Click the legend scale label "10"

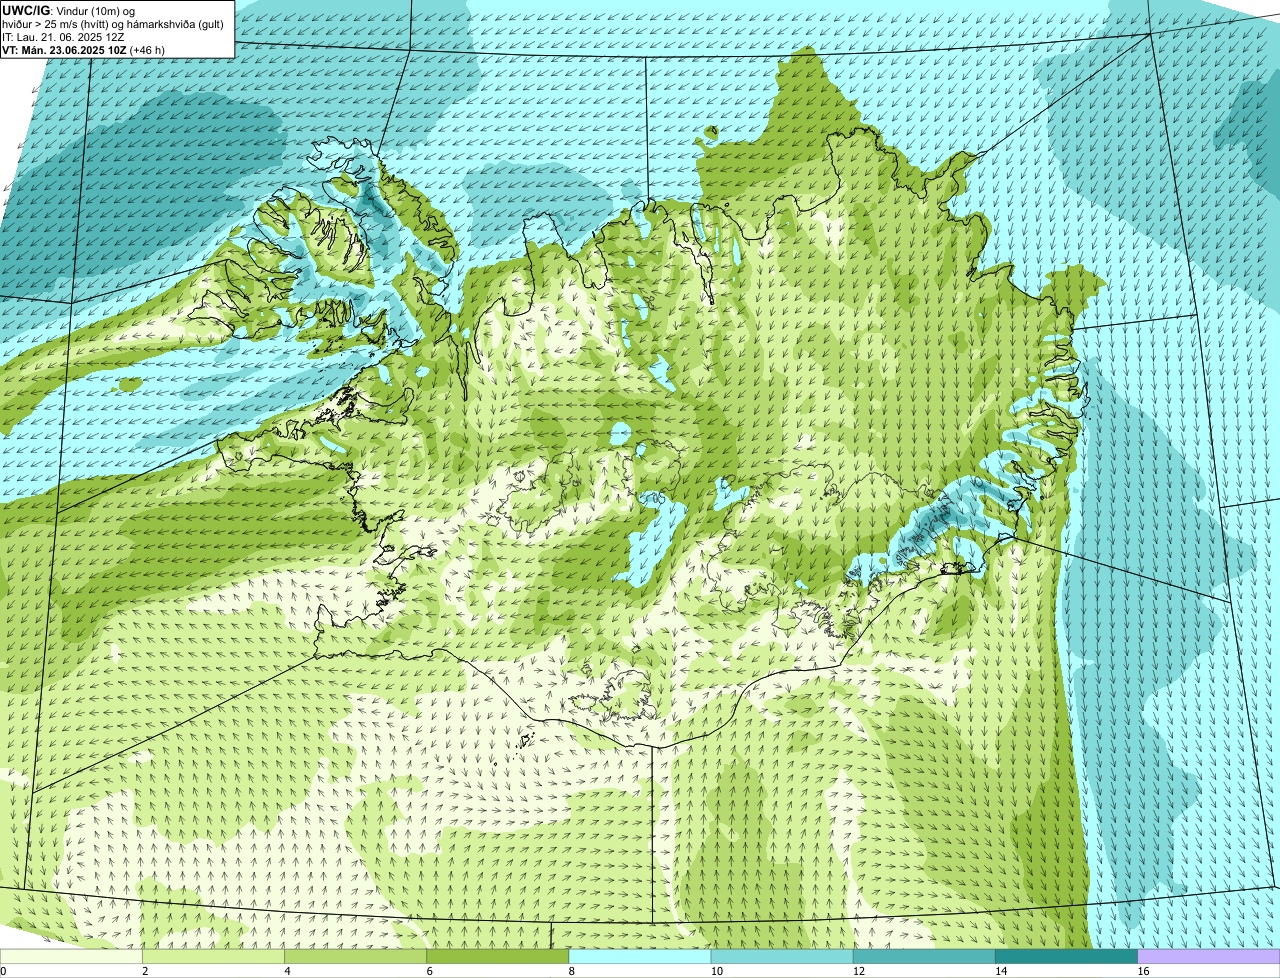point(716,971)
